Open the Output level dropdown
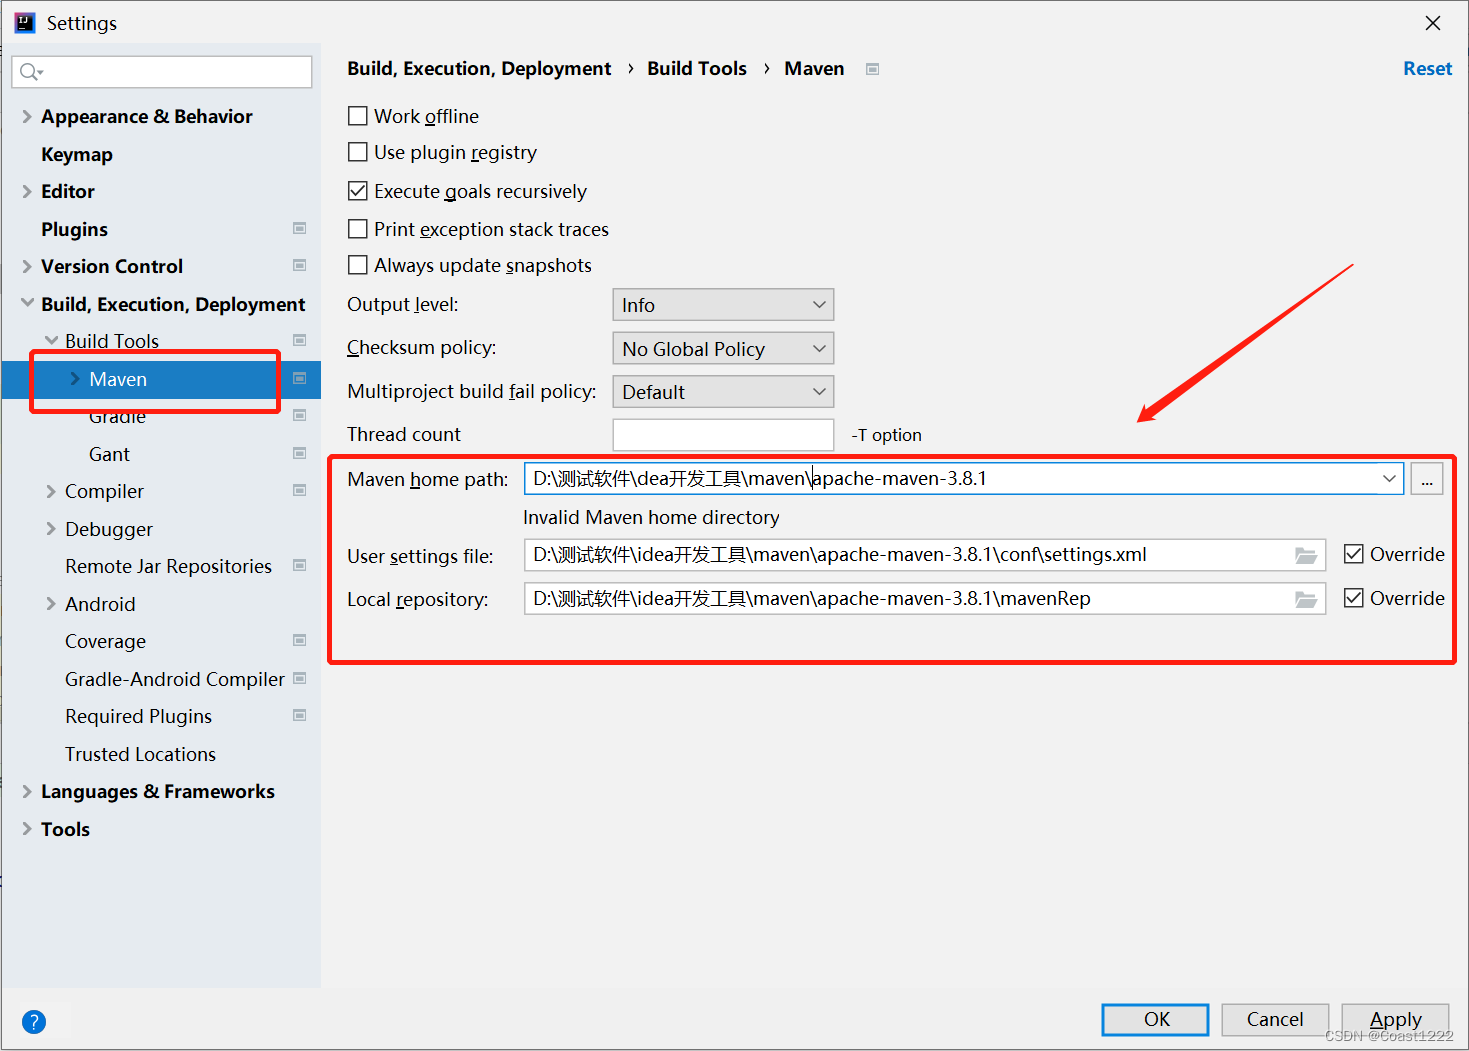The width and height of the screenshot is (1469, 1051). click(x=723, y=305)
